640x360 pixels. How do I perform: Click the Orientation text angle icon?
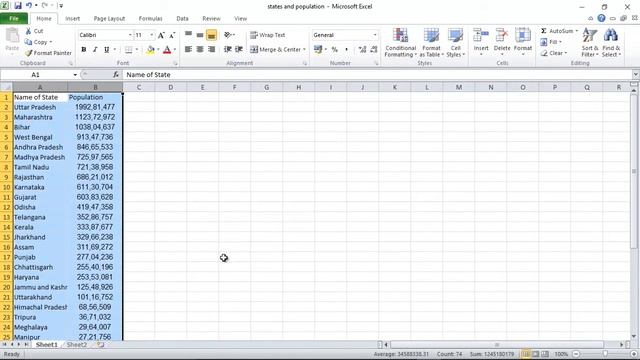point(229,35)
